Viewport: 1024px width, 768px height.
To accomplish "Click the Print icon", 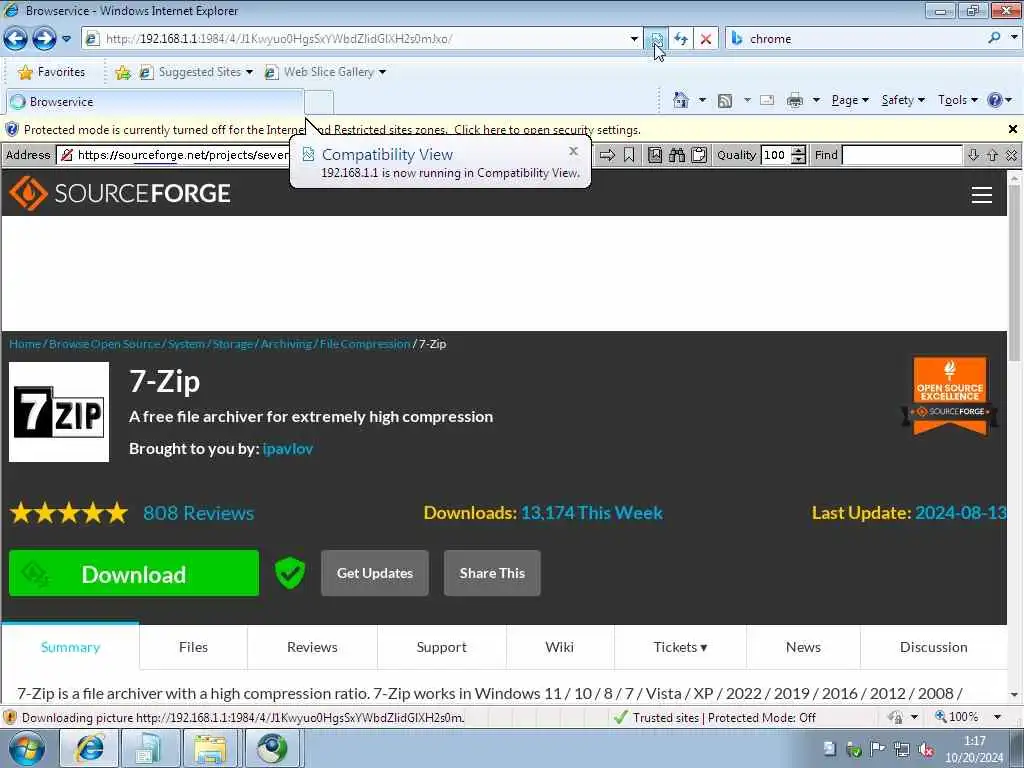I will (795, 100).
